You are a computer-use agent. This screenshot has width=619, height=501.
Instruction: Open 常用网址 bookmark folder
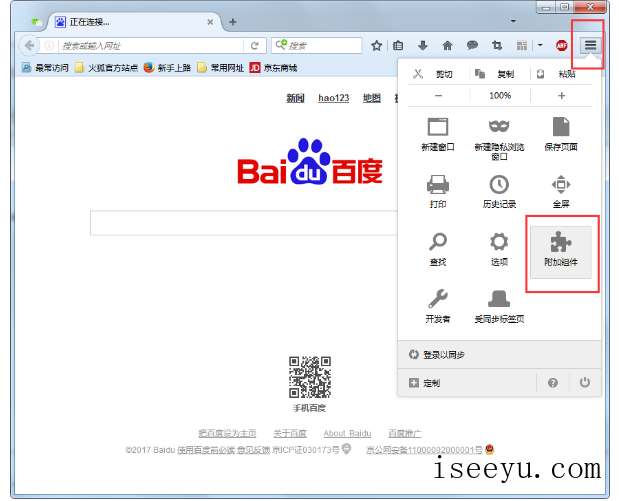point(220,68)
